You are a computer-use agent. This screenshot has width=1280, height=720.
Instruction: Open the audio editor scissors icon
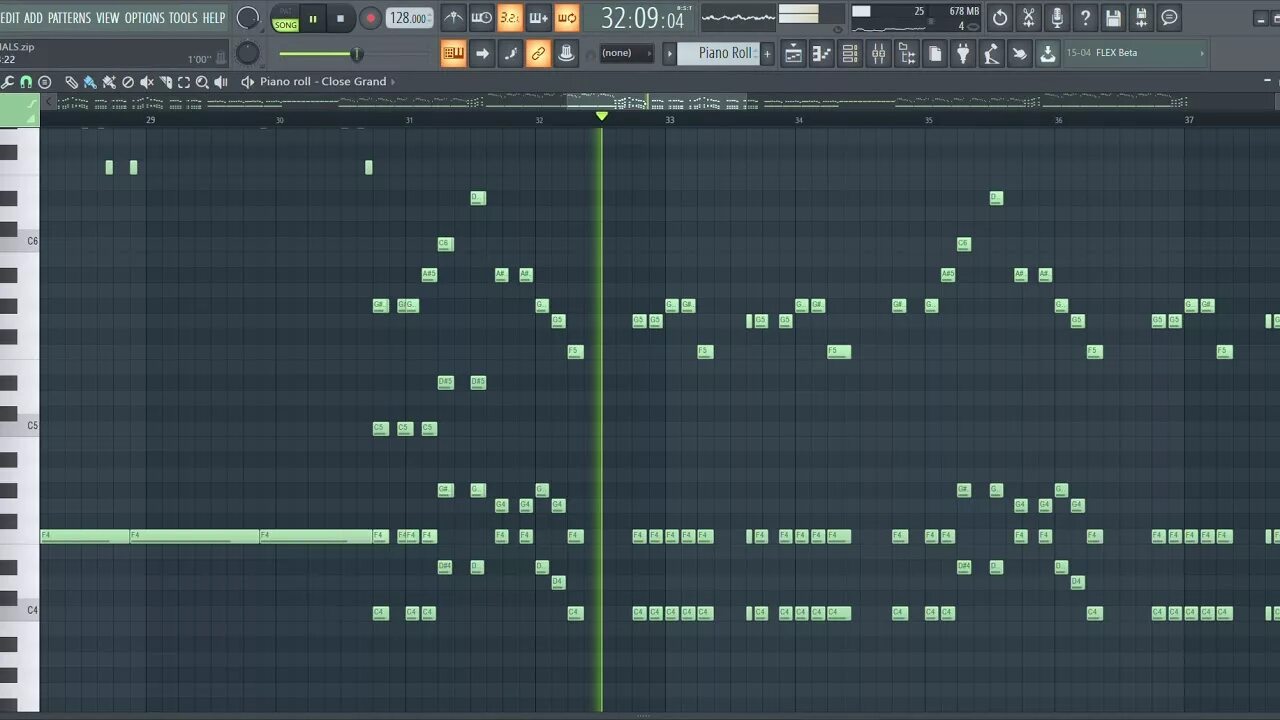tap(1028, 17)
